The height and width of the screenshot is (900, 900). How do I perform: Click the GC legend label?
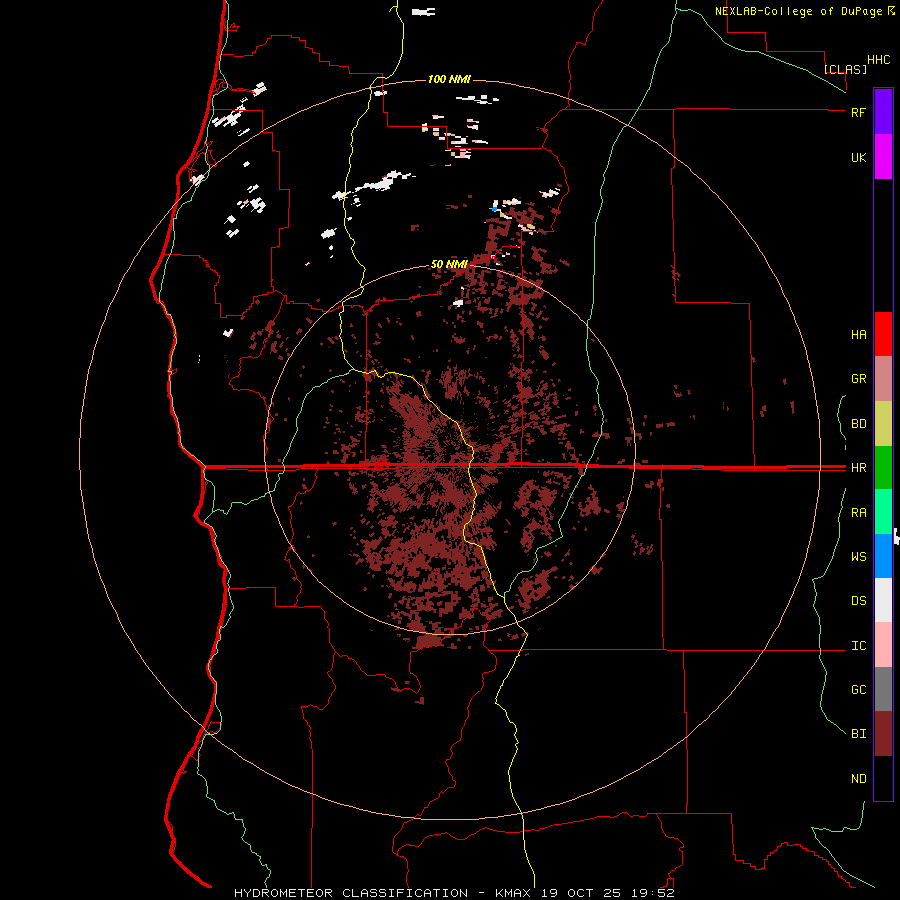[858, 690]
